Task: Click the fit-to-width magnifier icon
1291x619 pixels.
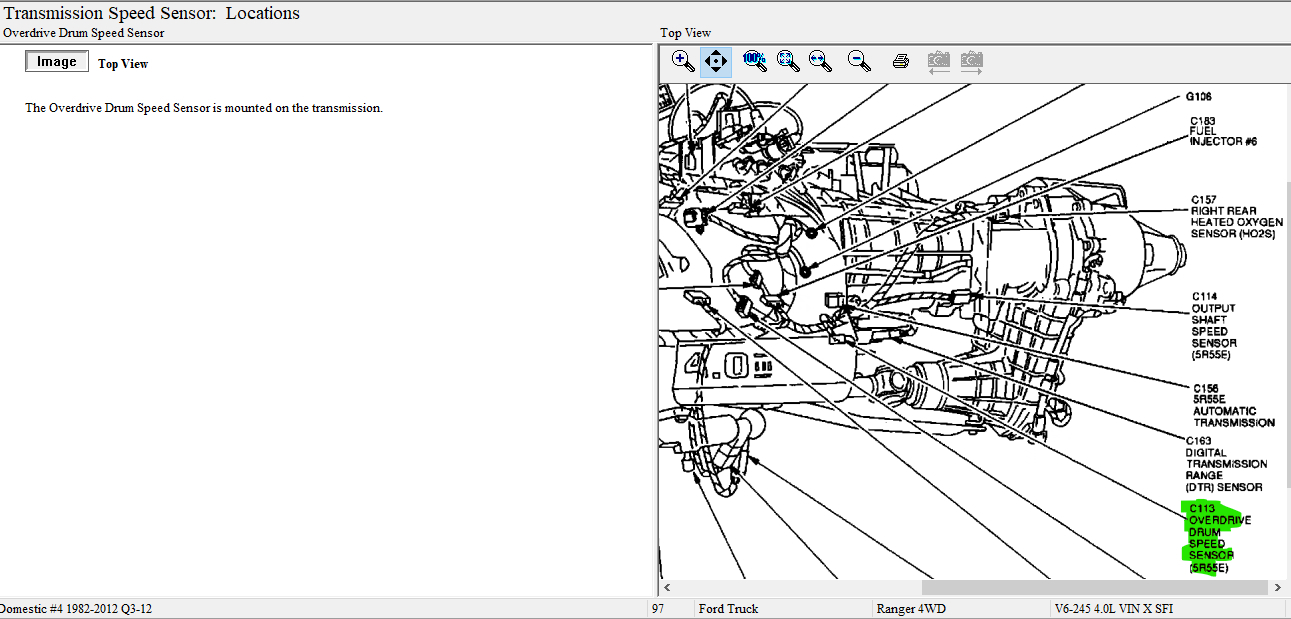Action: (821, 61)
